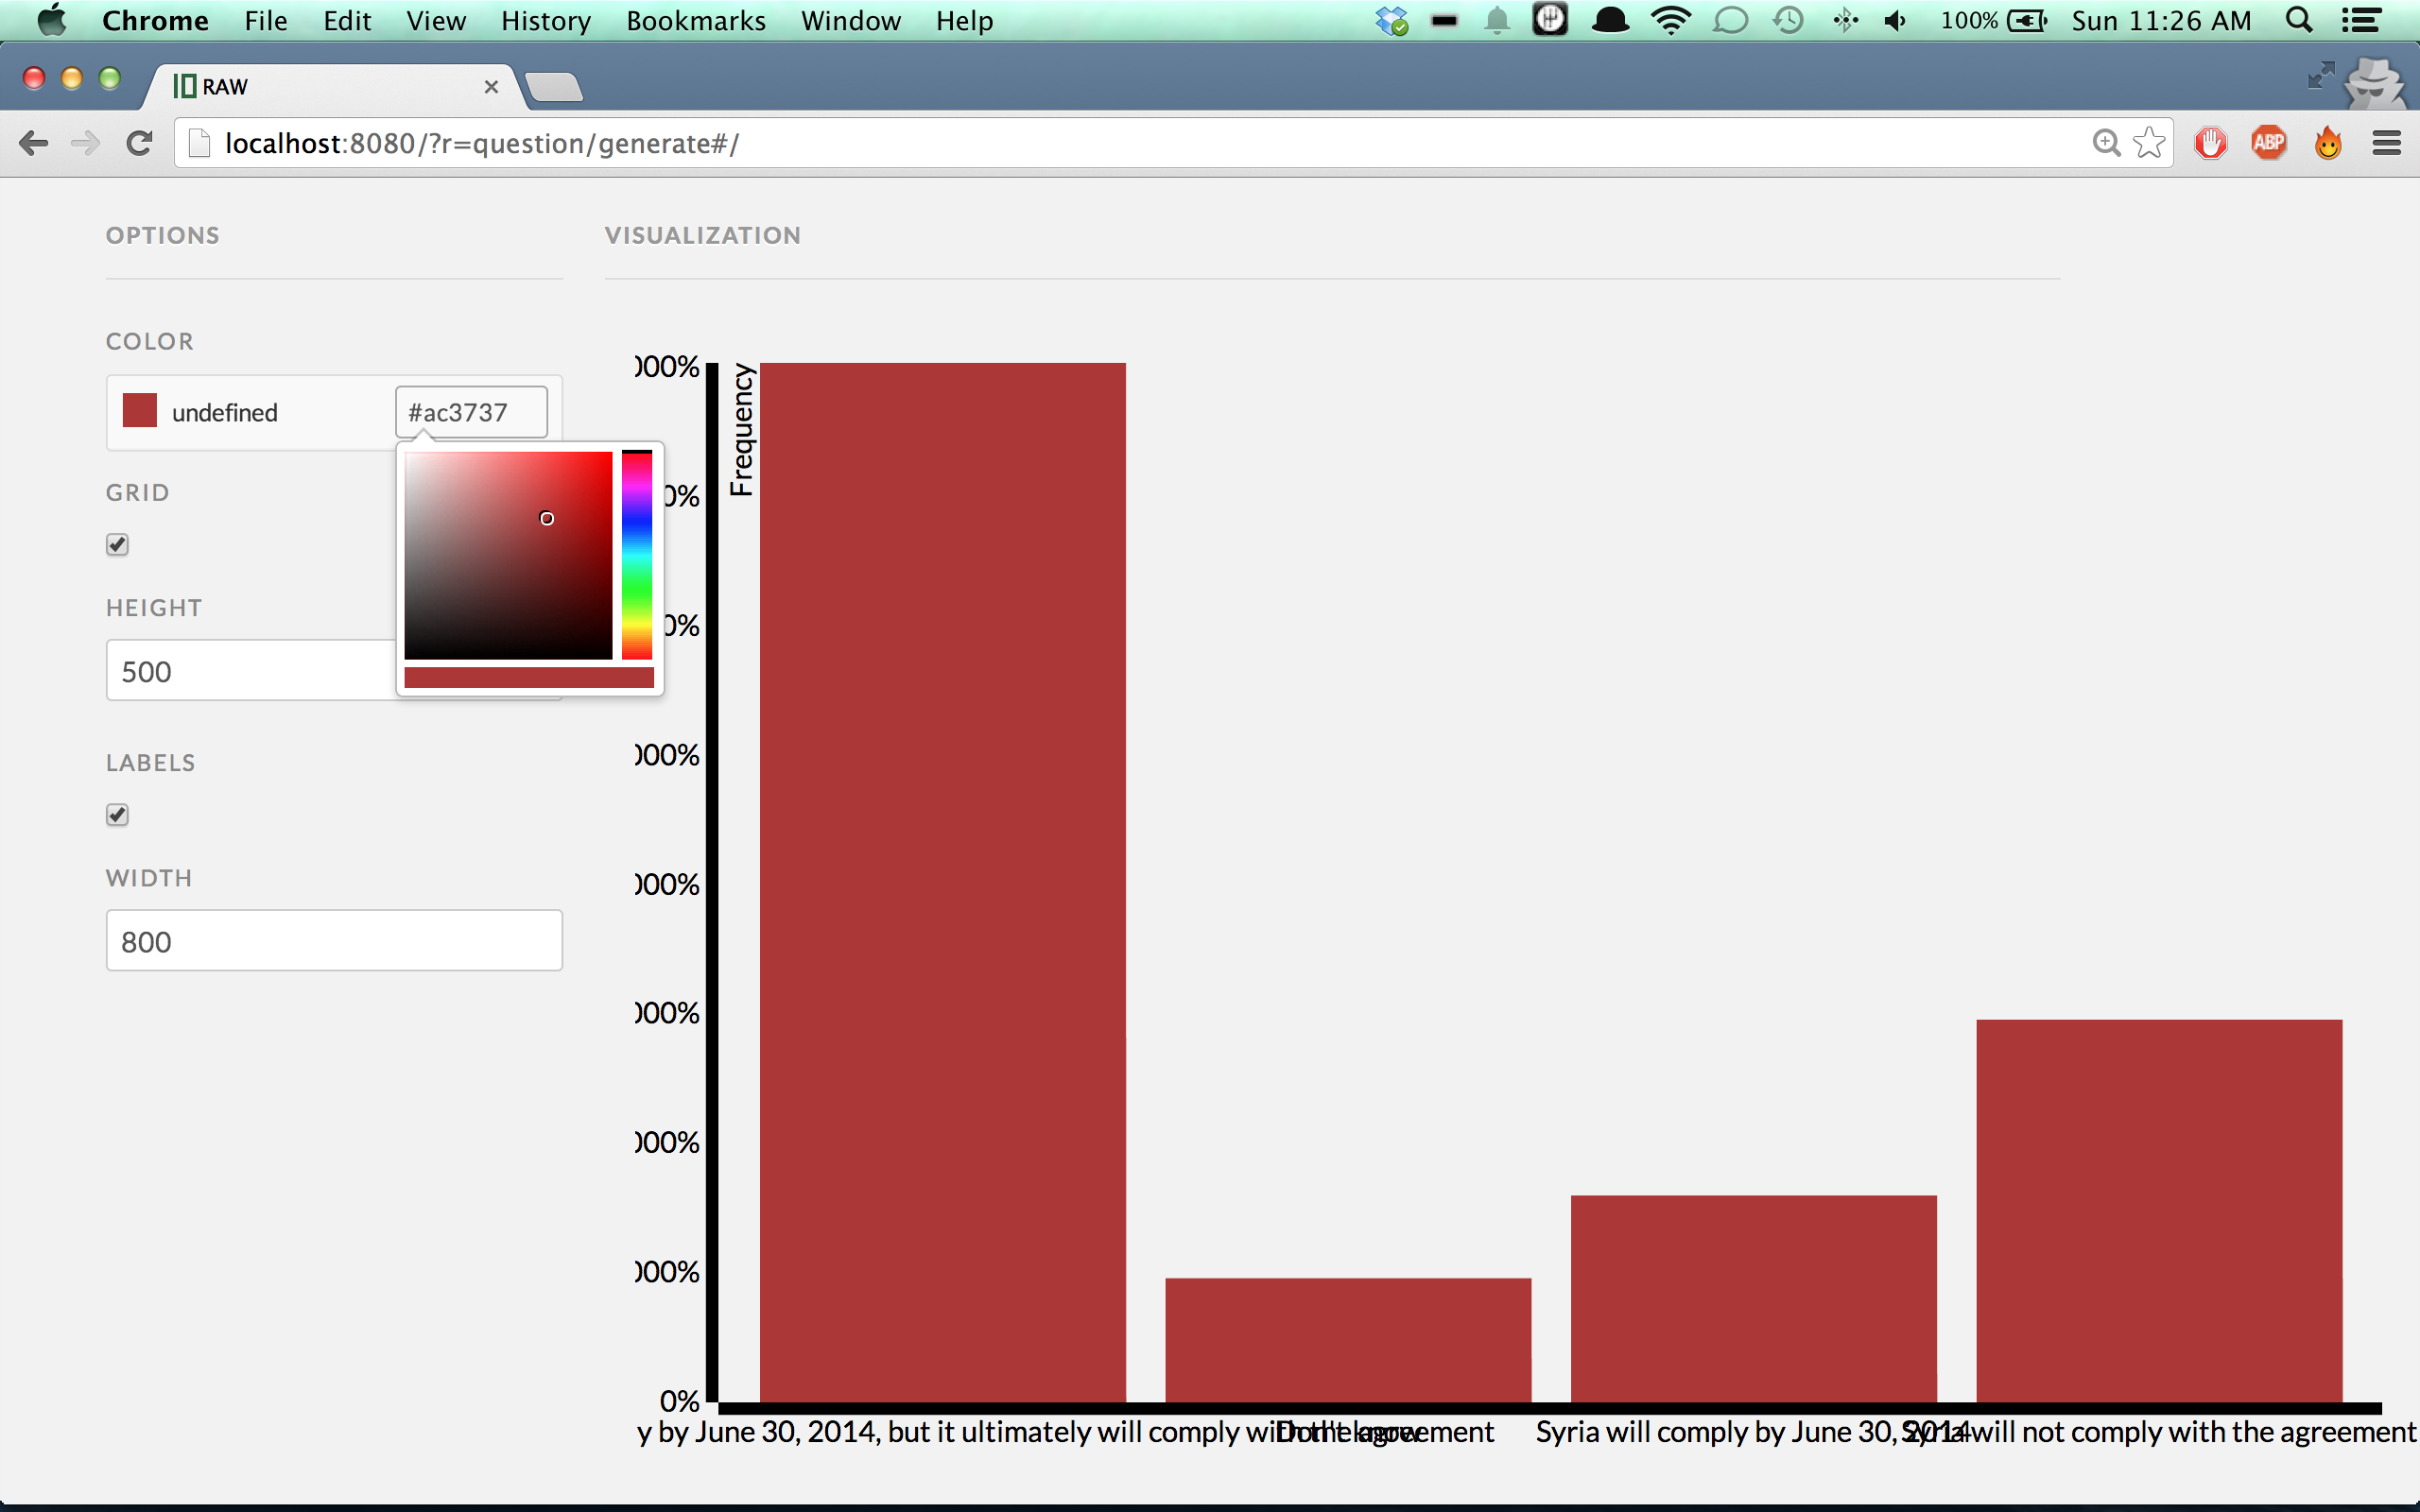2420x1512 pixels.
Task: Click the hue rainbow slider strip
Action: tap(637, 556)
